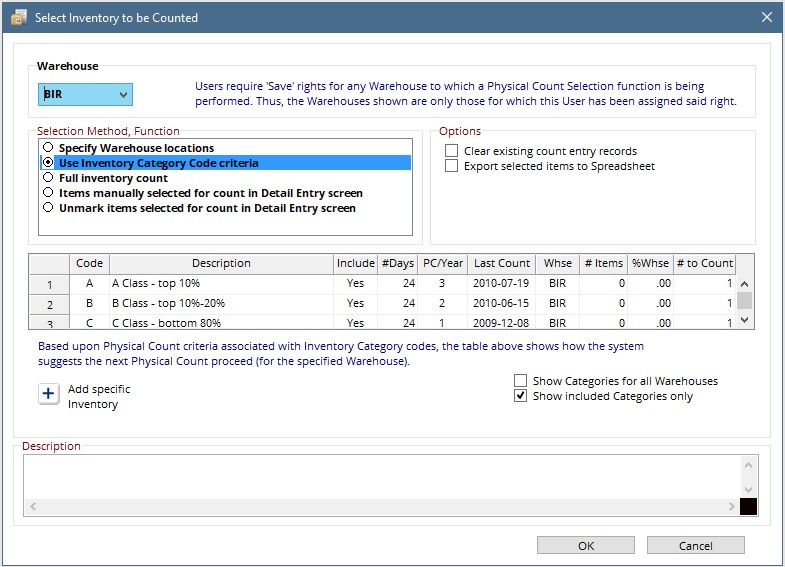785x567 pixels.
Task: Select 'Items manually selected for count' option
Action: 47,193
